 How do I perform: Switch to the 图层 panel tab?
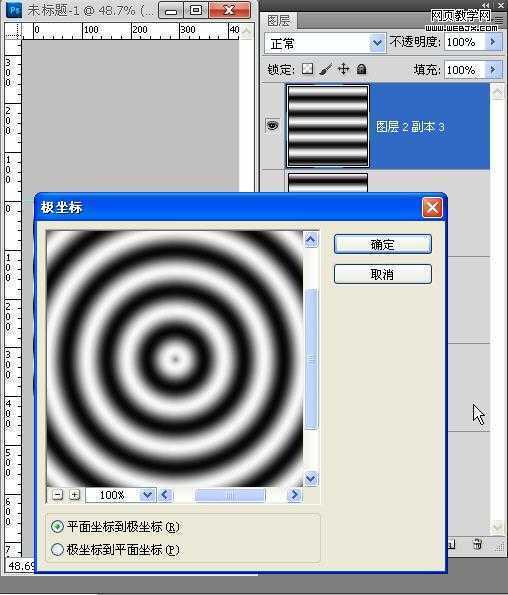tap(278, 20)
